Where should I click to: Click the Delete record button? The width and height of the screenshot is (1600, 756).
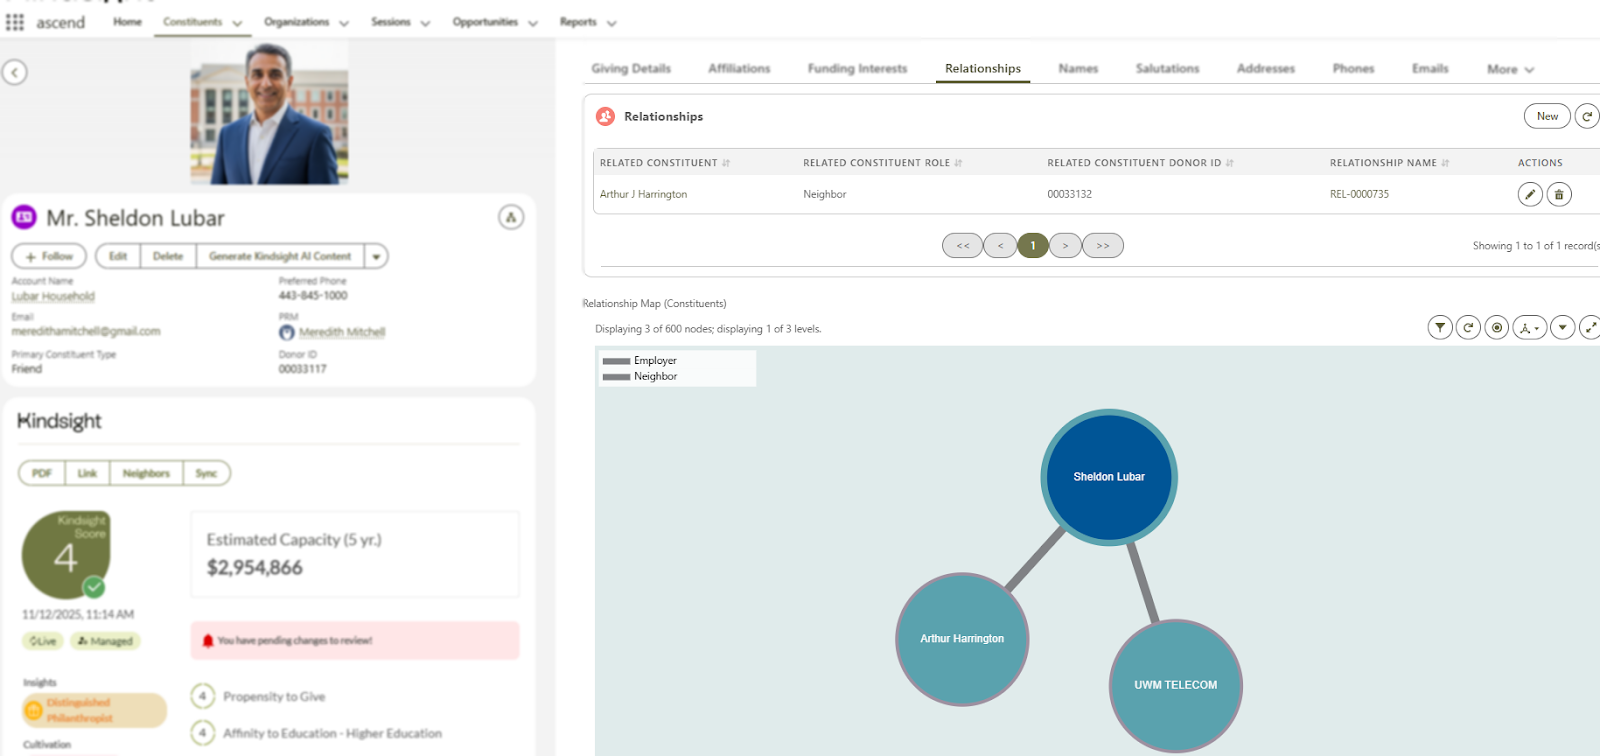[x=168, y=256]
